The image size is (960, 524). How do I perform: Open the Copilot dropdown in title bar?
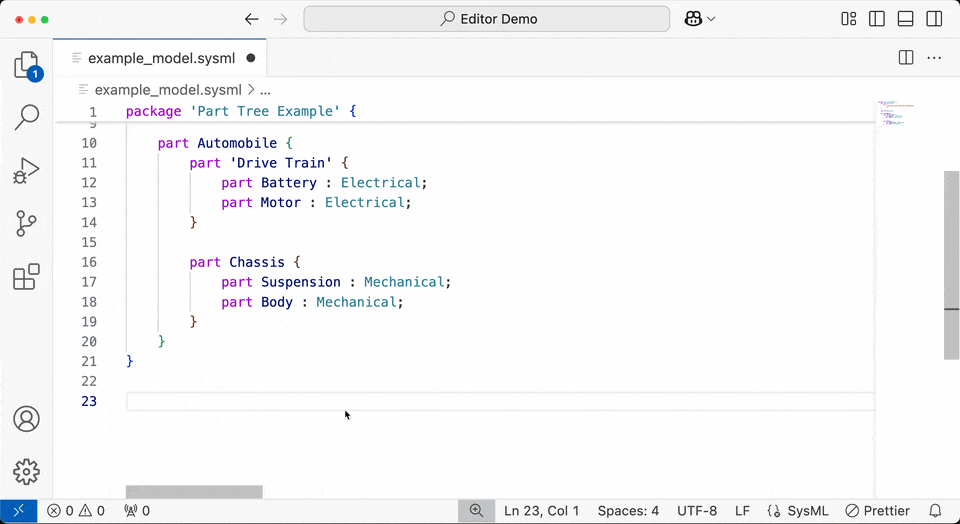pyautogui.click(x=700, y=19)
